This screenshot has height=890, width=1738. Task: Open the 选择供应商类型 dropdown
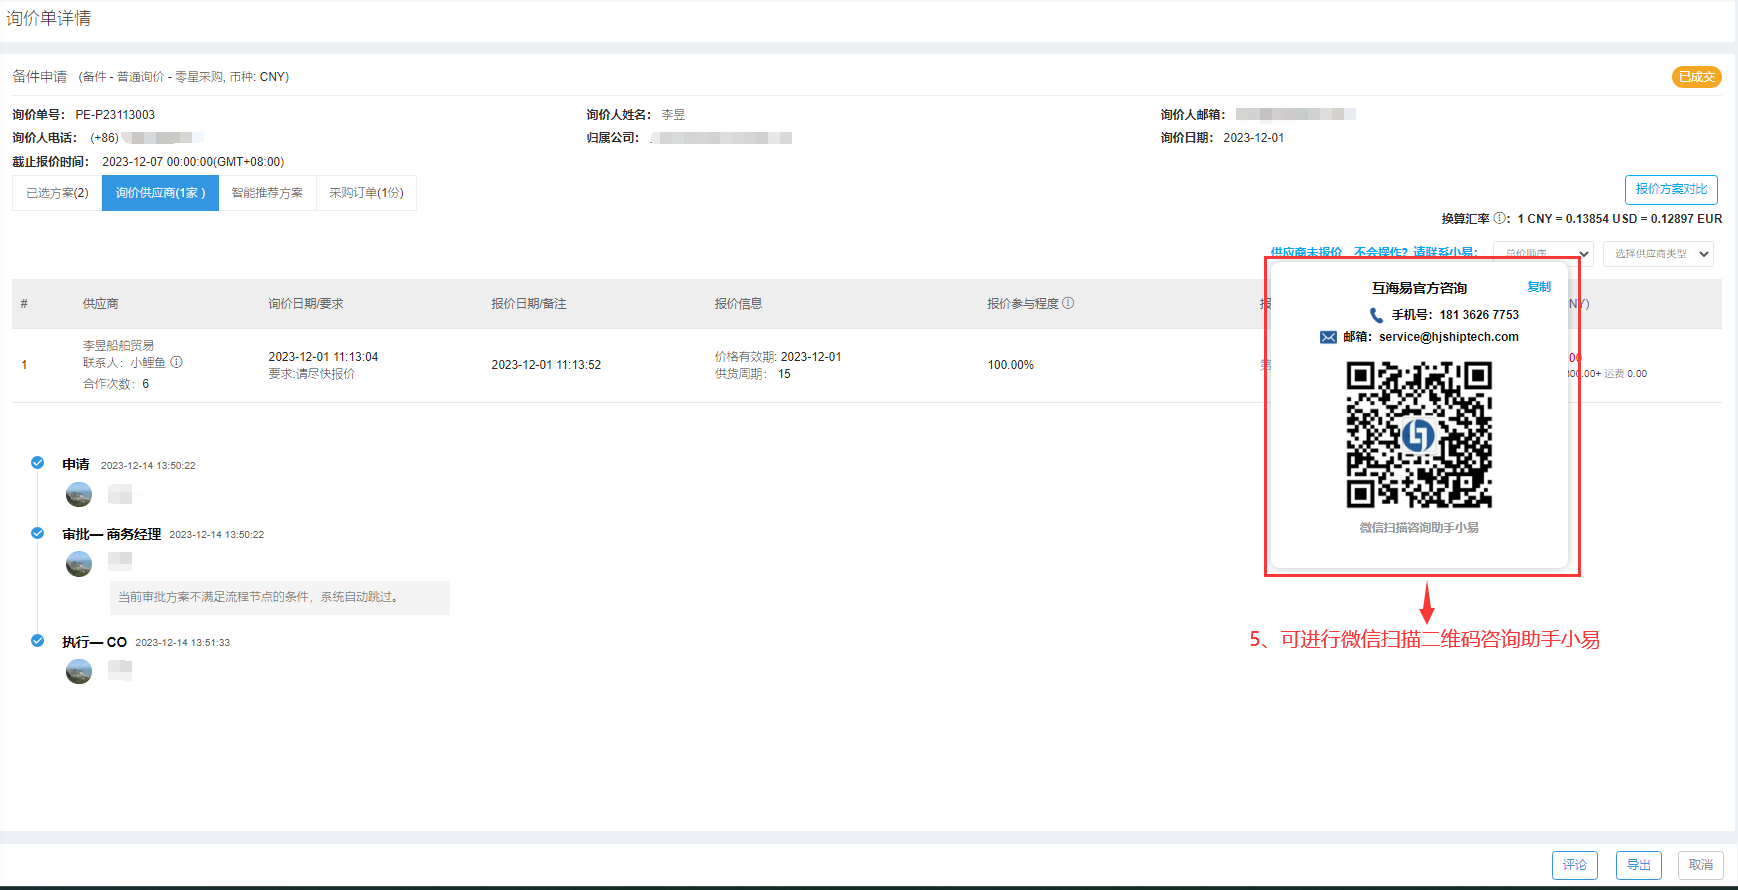[x=1658, y=254]
